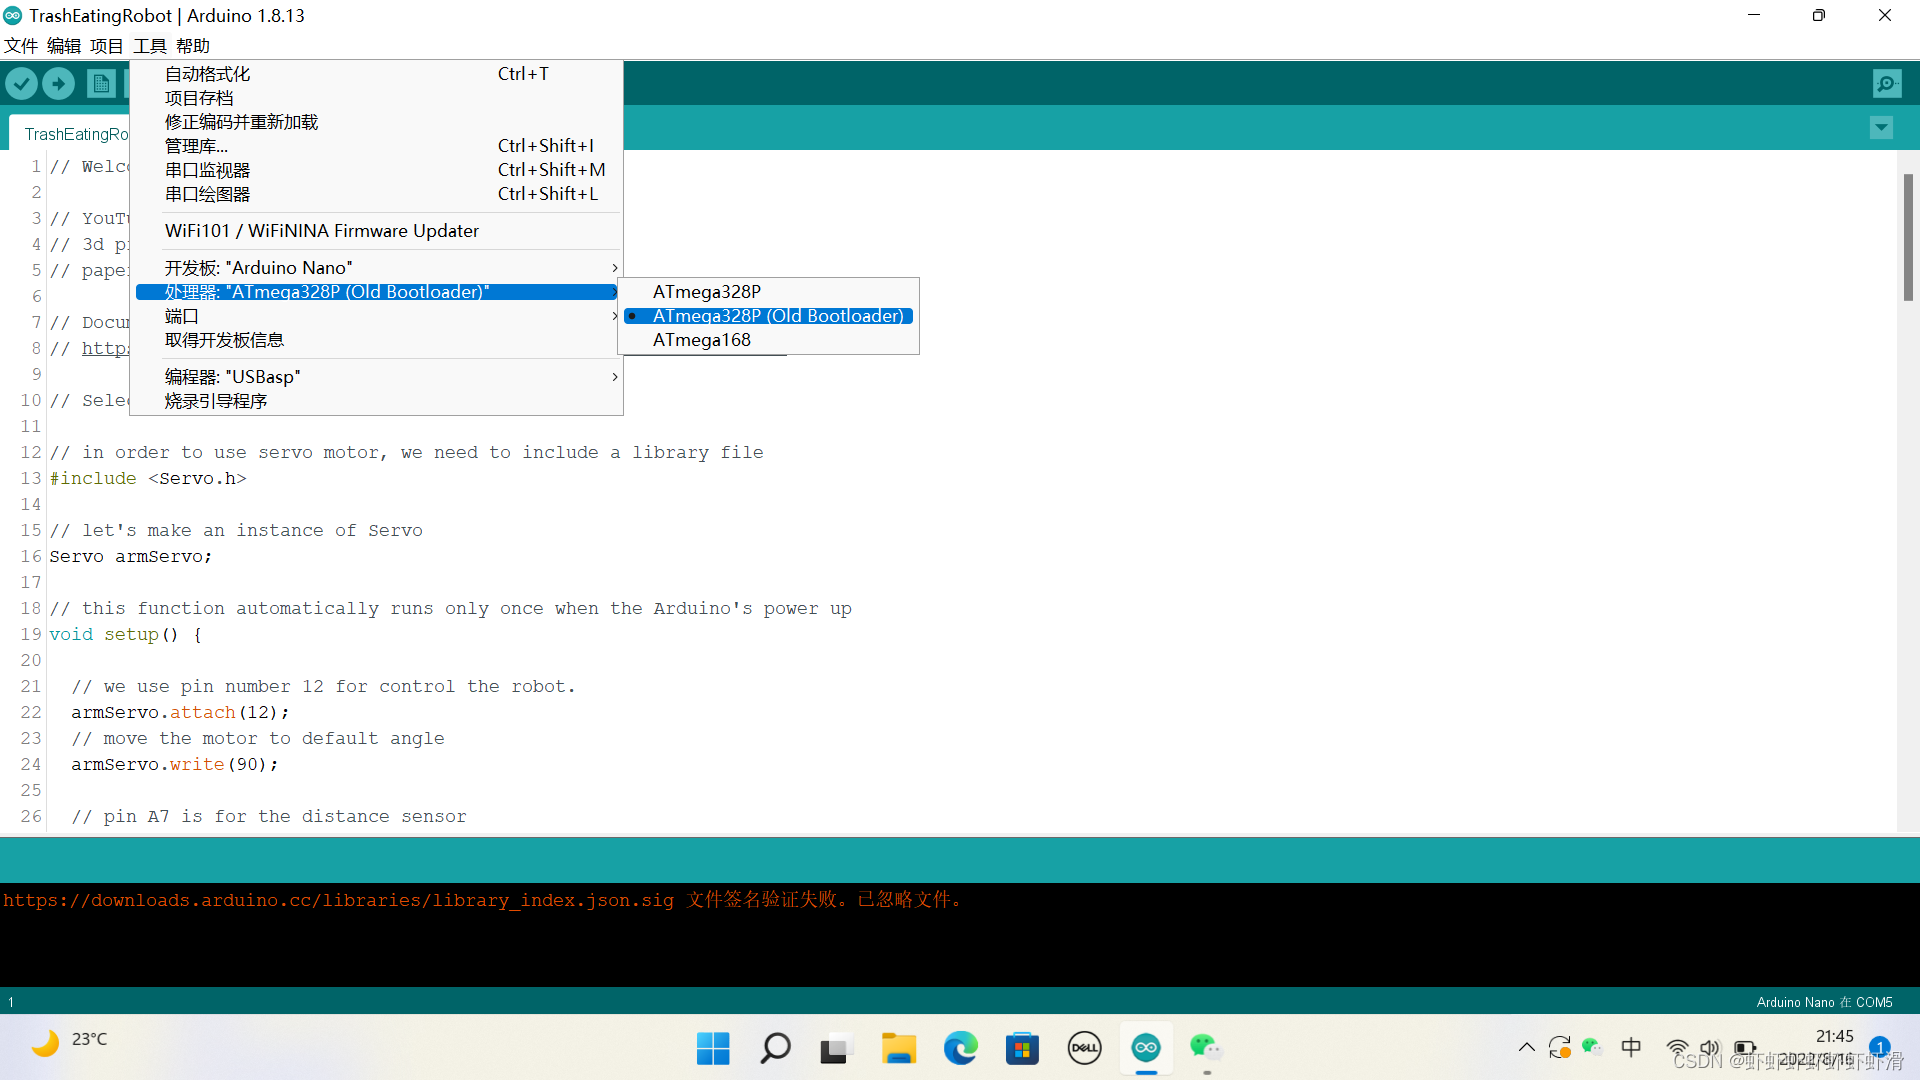Open the Dell app taskbar icon
The height and width of the screenshot is (1080, 1920).
pos(1084,1048)
